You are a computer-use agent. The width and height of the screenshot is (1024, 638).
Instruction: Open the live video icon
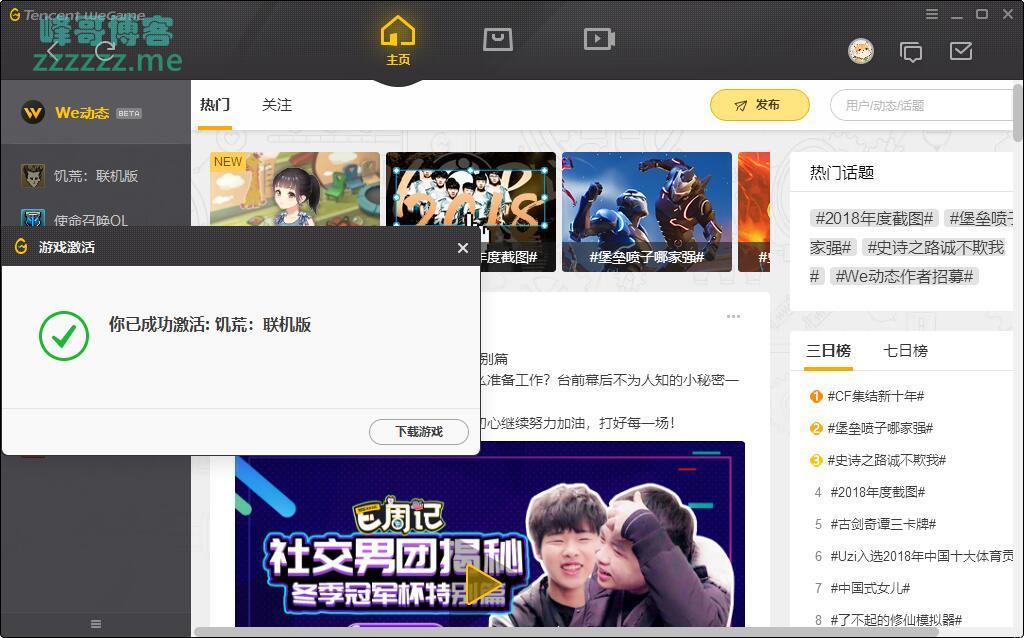pyautogui.click(x=599, y=39)
